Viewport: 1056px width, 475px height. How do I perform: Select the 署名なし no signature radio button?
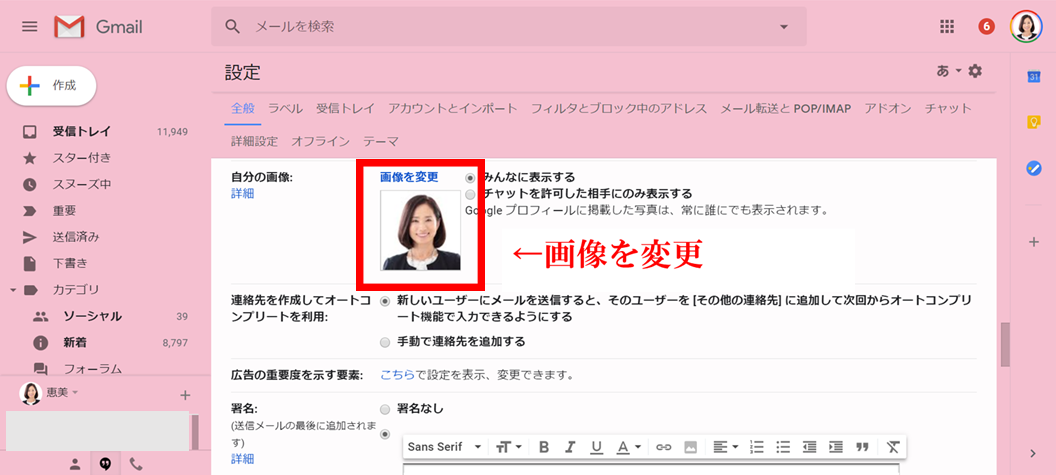pyautogui.click(x=385, y=409)
